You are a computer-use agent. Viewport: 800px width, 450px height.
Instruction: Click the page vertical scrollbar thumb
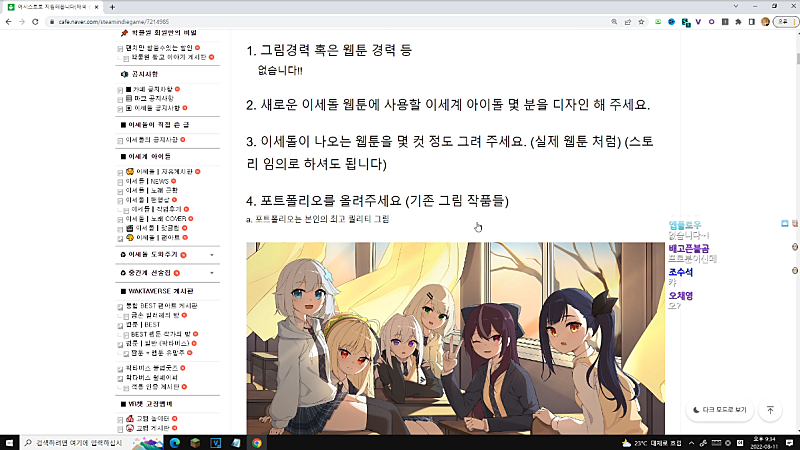[x=797, y=57]
